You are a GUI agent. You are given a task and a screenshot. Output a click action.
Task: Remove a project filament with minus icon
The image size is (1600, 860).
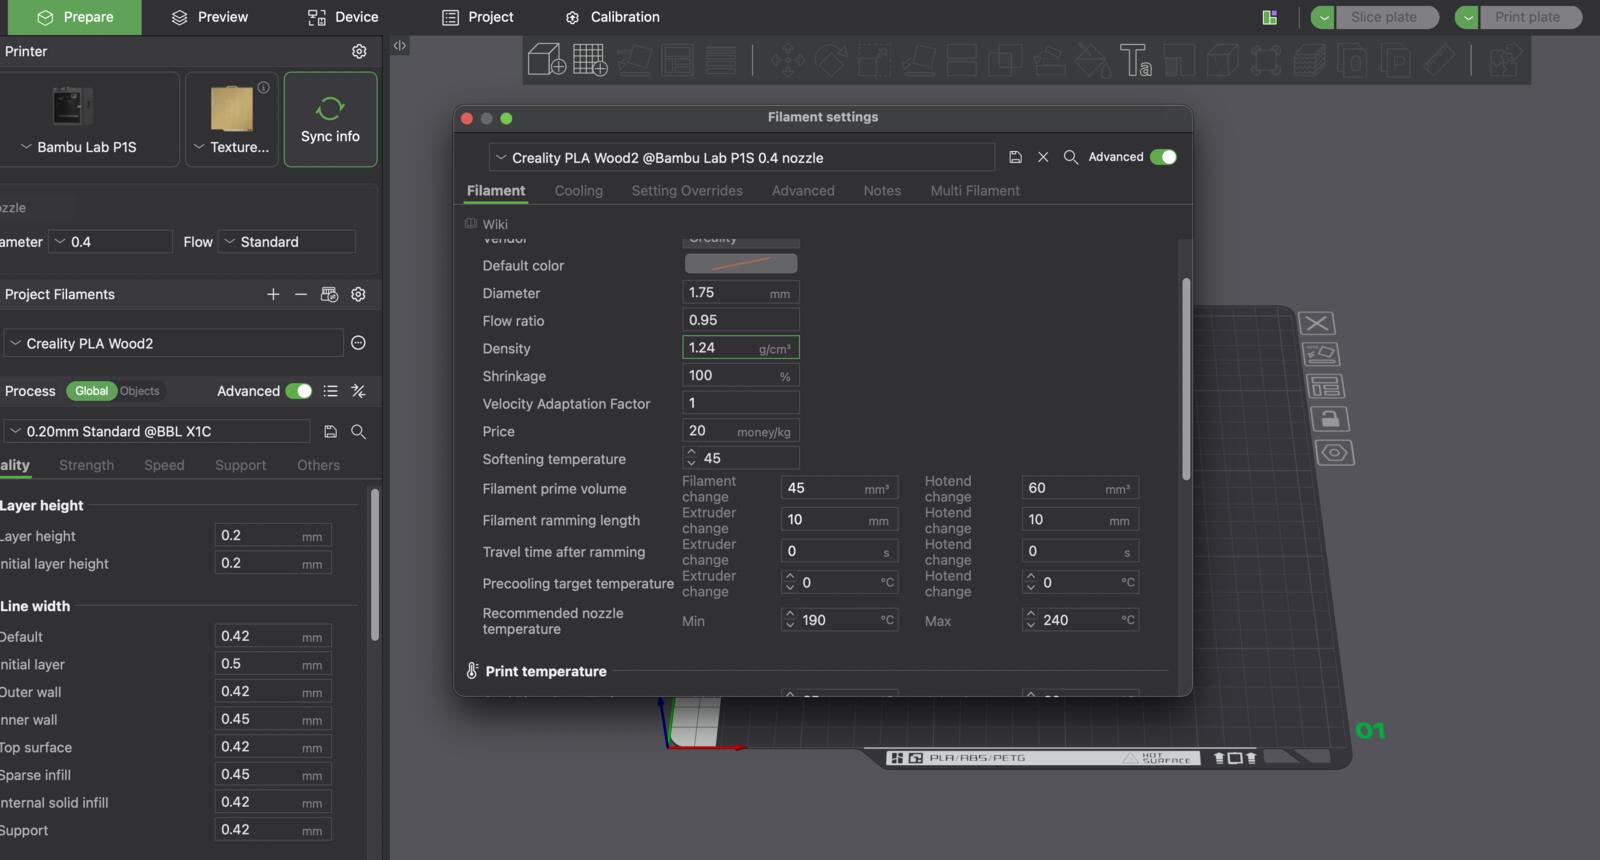[301, 294]
